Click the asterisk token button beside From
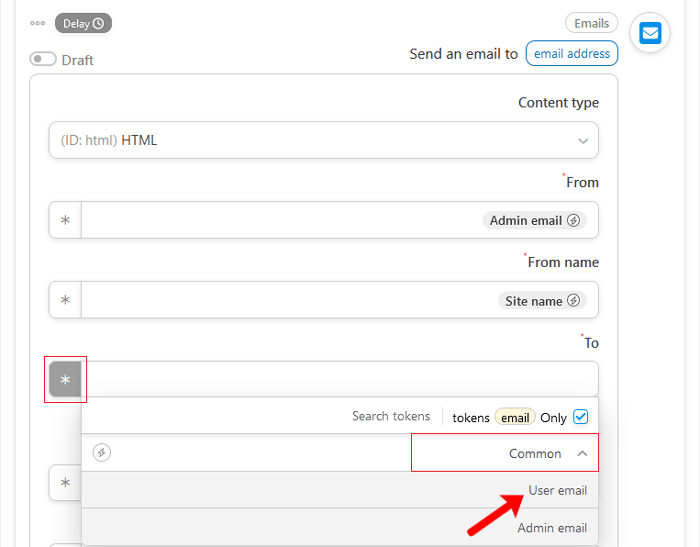This screenshot has width=700, height=547. [65, 220]
